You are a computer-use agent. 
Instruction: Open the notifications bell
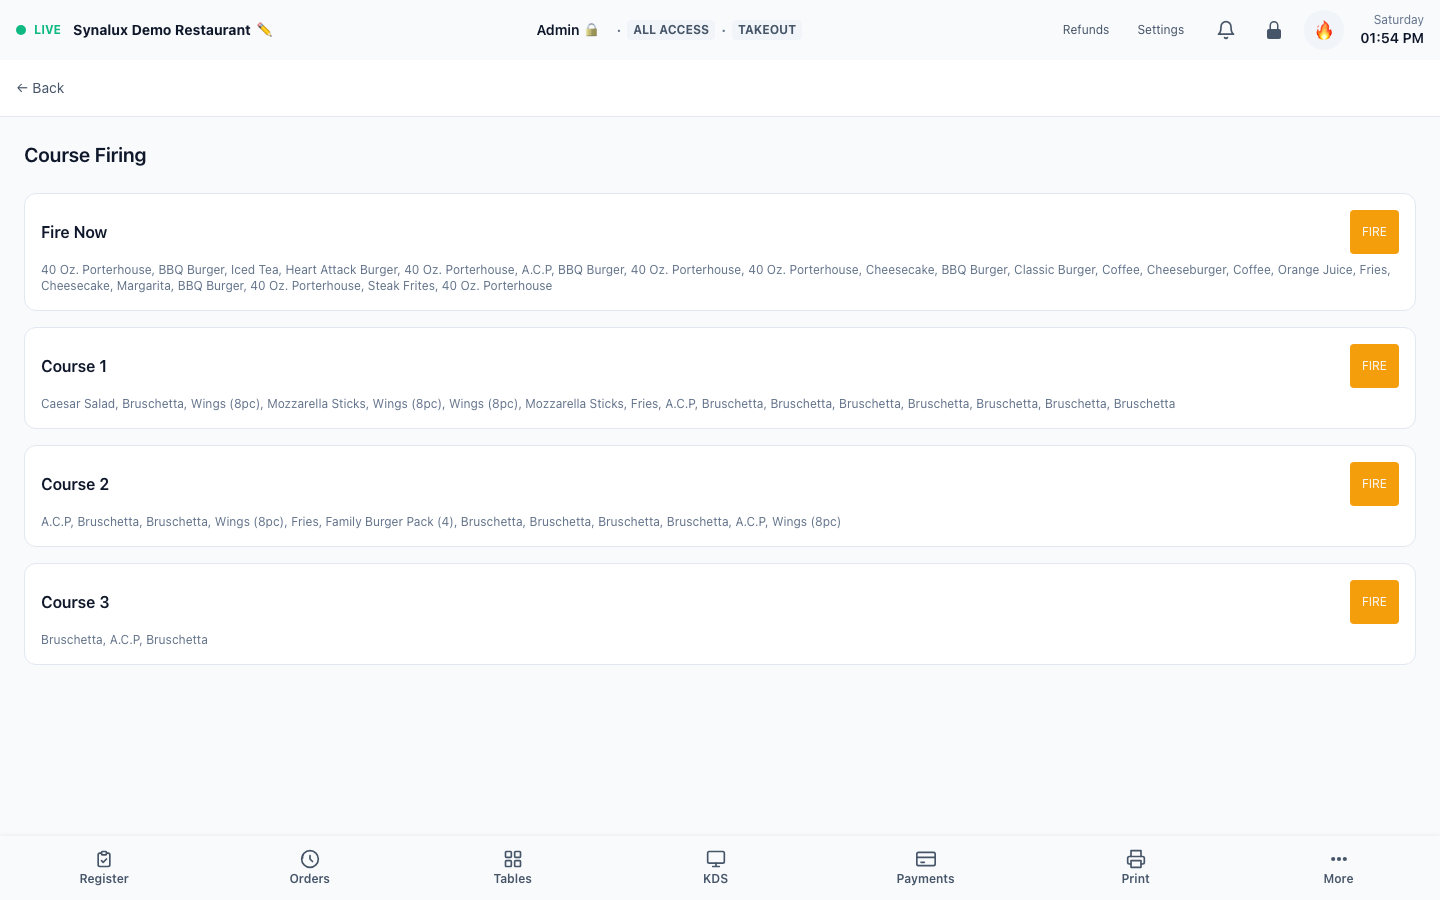1226,30
